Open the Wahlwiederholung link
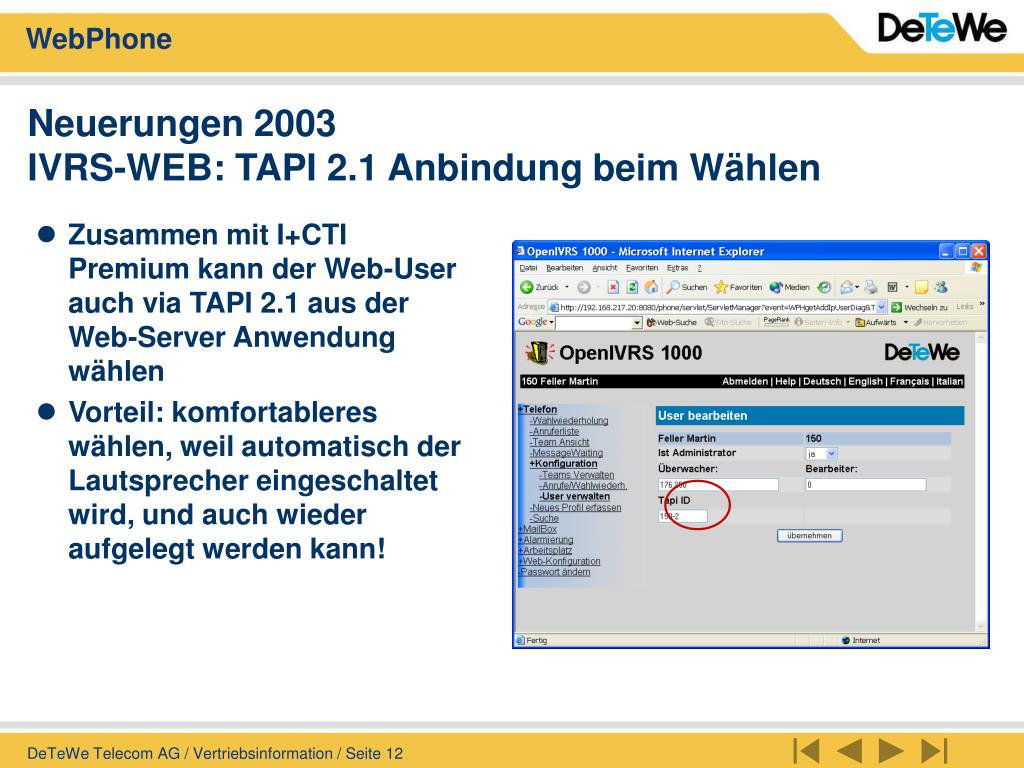 point(569,421)
